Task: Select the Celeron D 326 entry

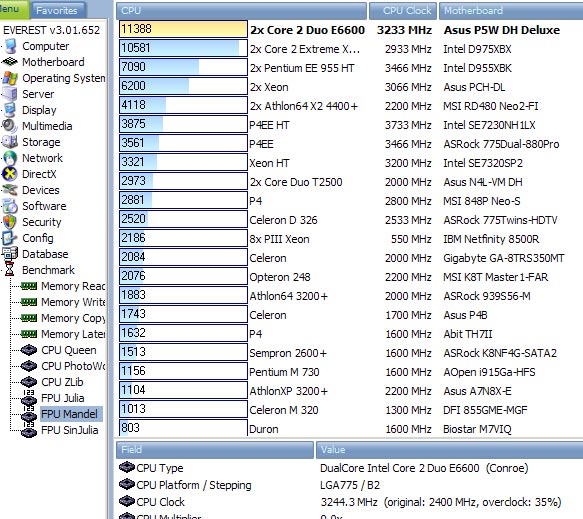Action: point(283,220)
